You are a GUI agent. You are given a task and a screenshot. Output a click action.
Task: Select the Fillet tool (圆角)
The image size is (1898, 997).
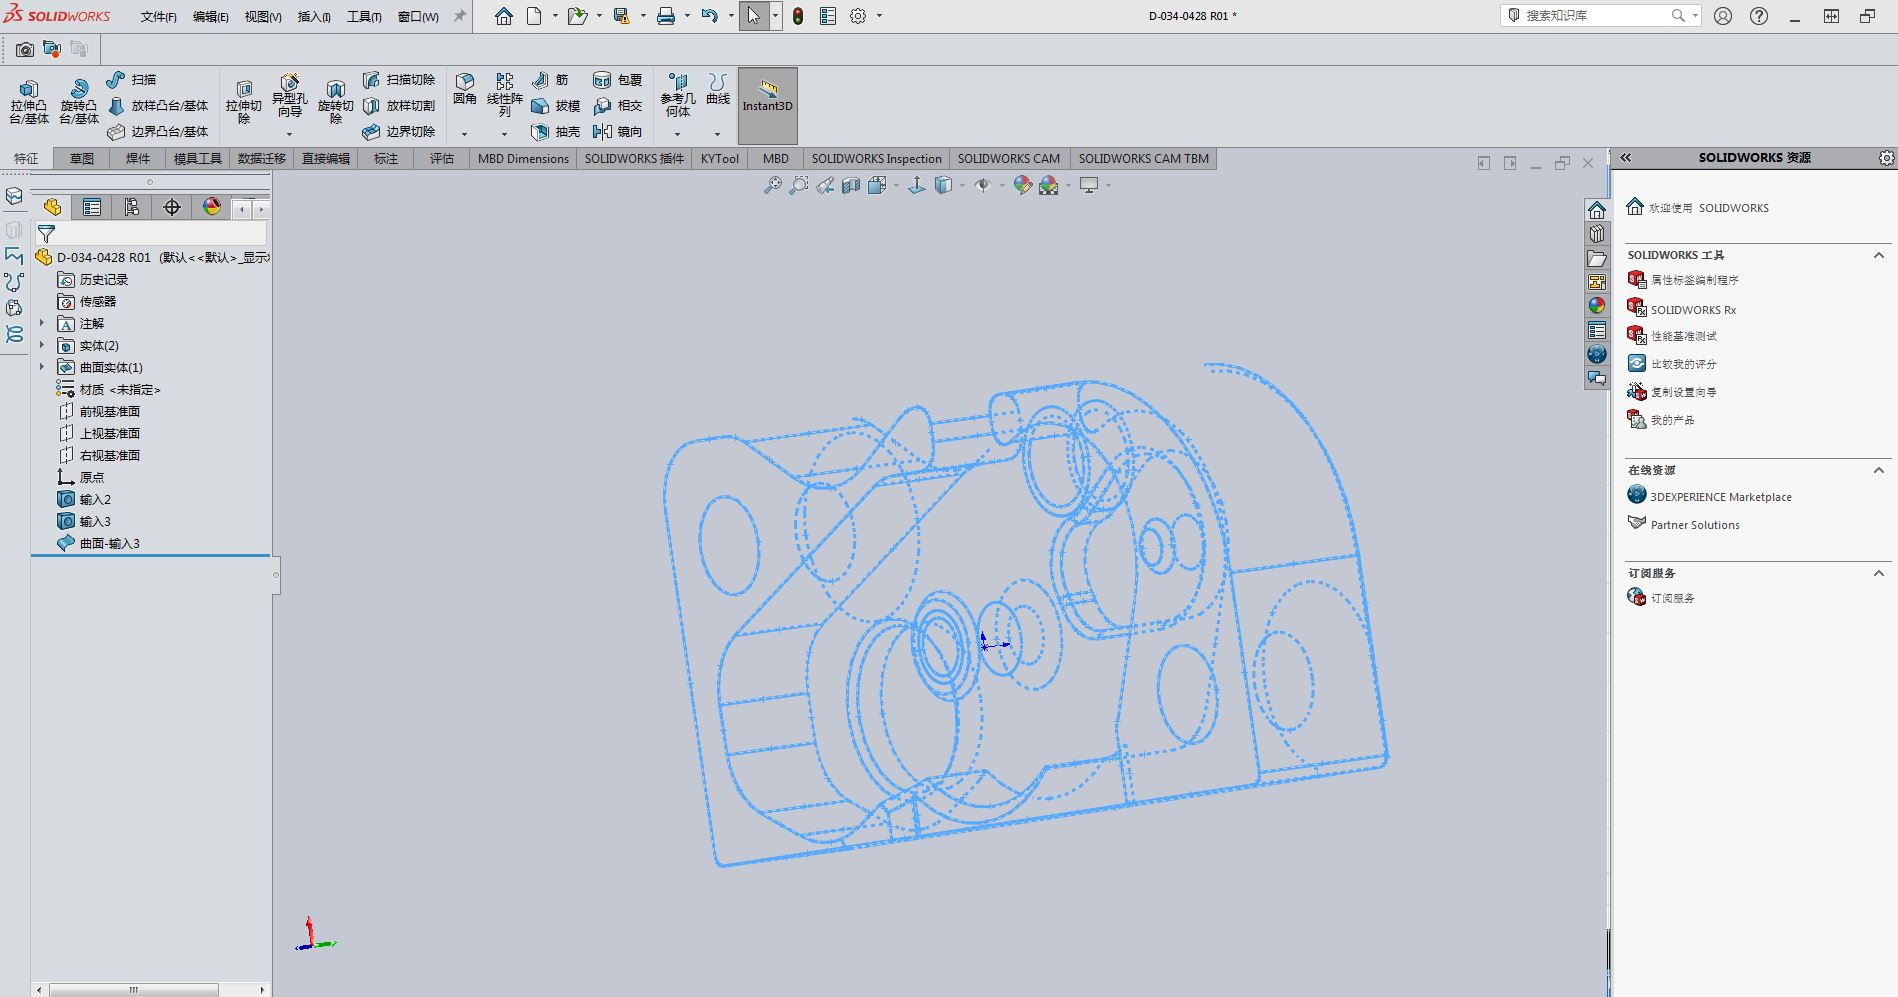pyautogui.click(x=465, y=90)
